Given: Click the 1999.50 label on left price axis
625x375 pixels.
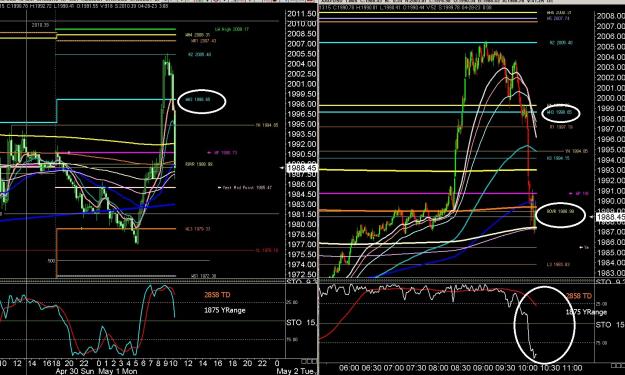Looking at the screenshot, I should coord(302,94).
